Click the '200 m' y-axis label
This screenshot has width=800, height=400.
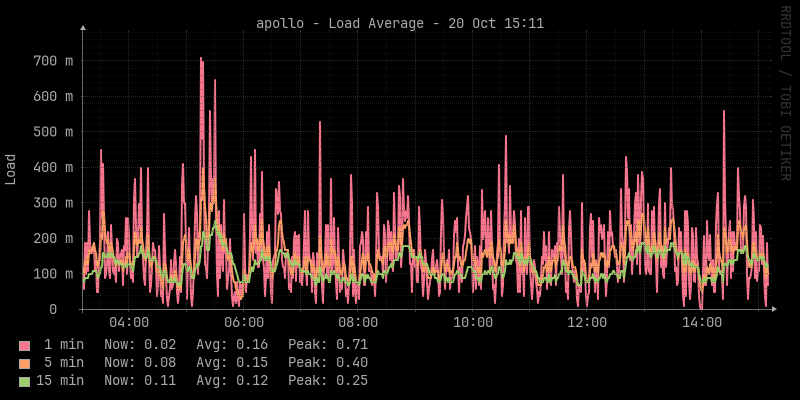[54, 239]
